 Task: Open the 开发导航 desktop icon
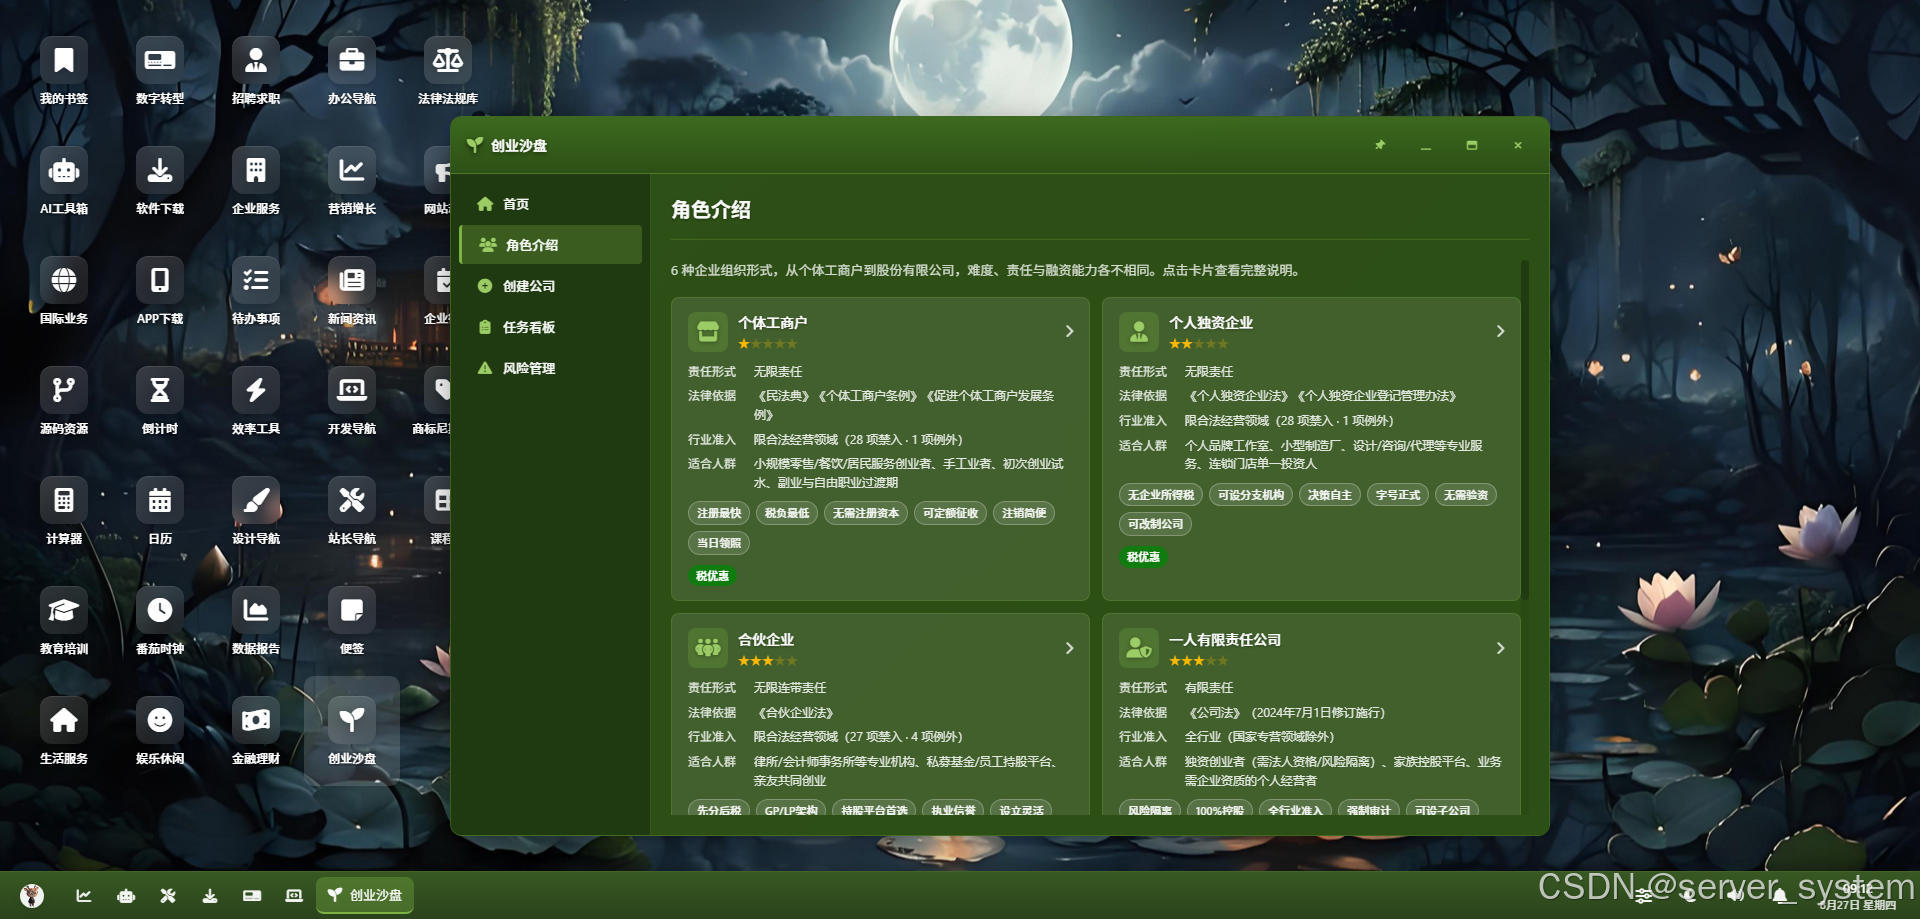(x=352, y=400)
